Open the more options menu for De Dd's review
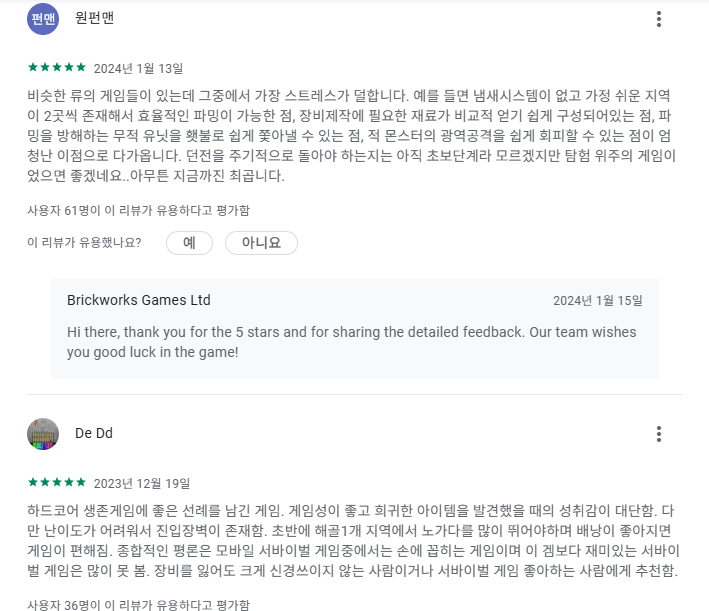The height and width of the screenshot is (611, 709). pos(659,434)
